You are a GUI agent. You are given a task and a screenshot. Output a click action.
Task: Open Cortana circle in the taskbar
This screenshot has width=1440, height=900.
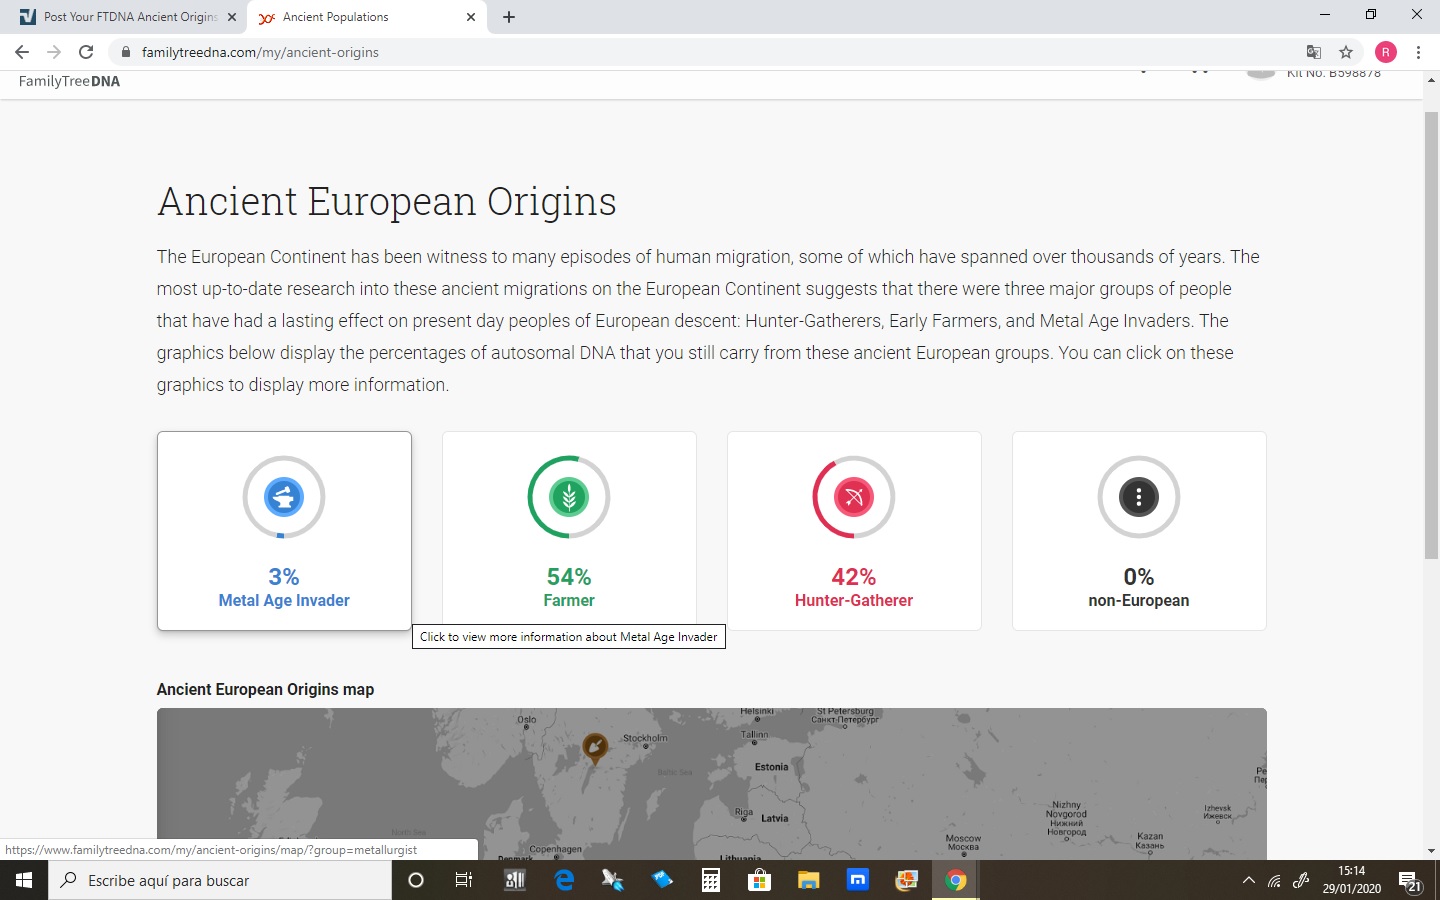416,880
